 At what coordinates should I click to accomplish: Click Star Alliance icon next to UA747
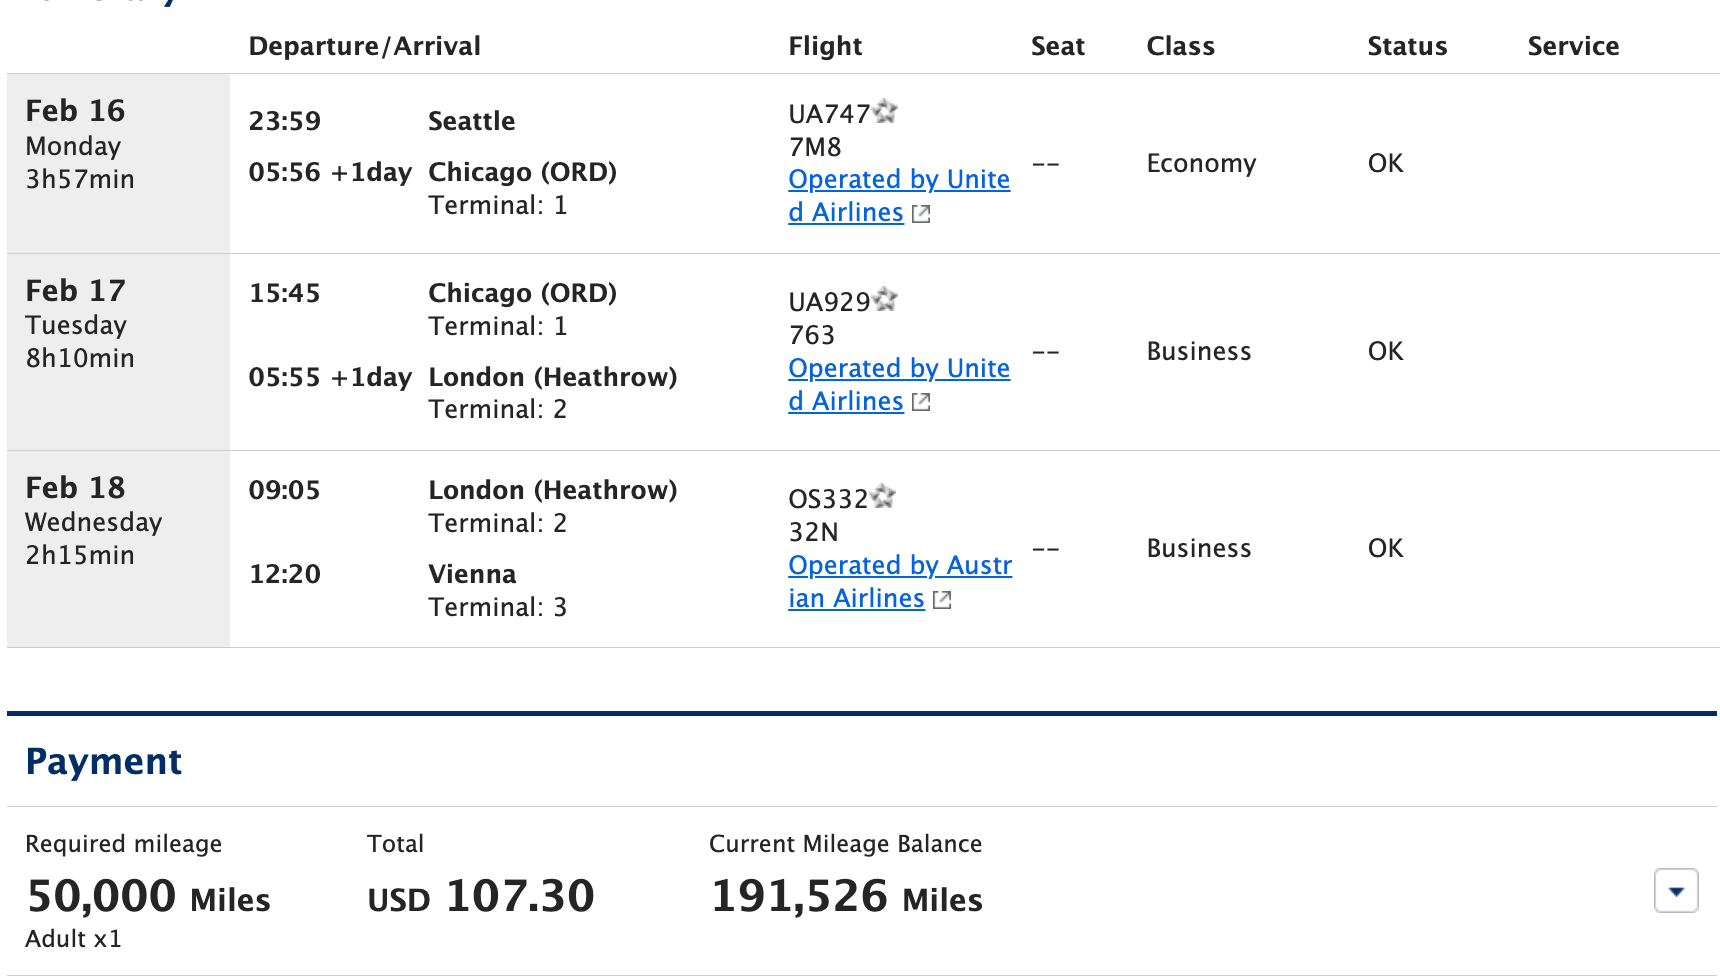pyautogui.click(x=886, y=112)
